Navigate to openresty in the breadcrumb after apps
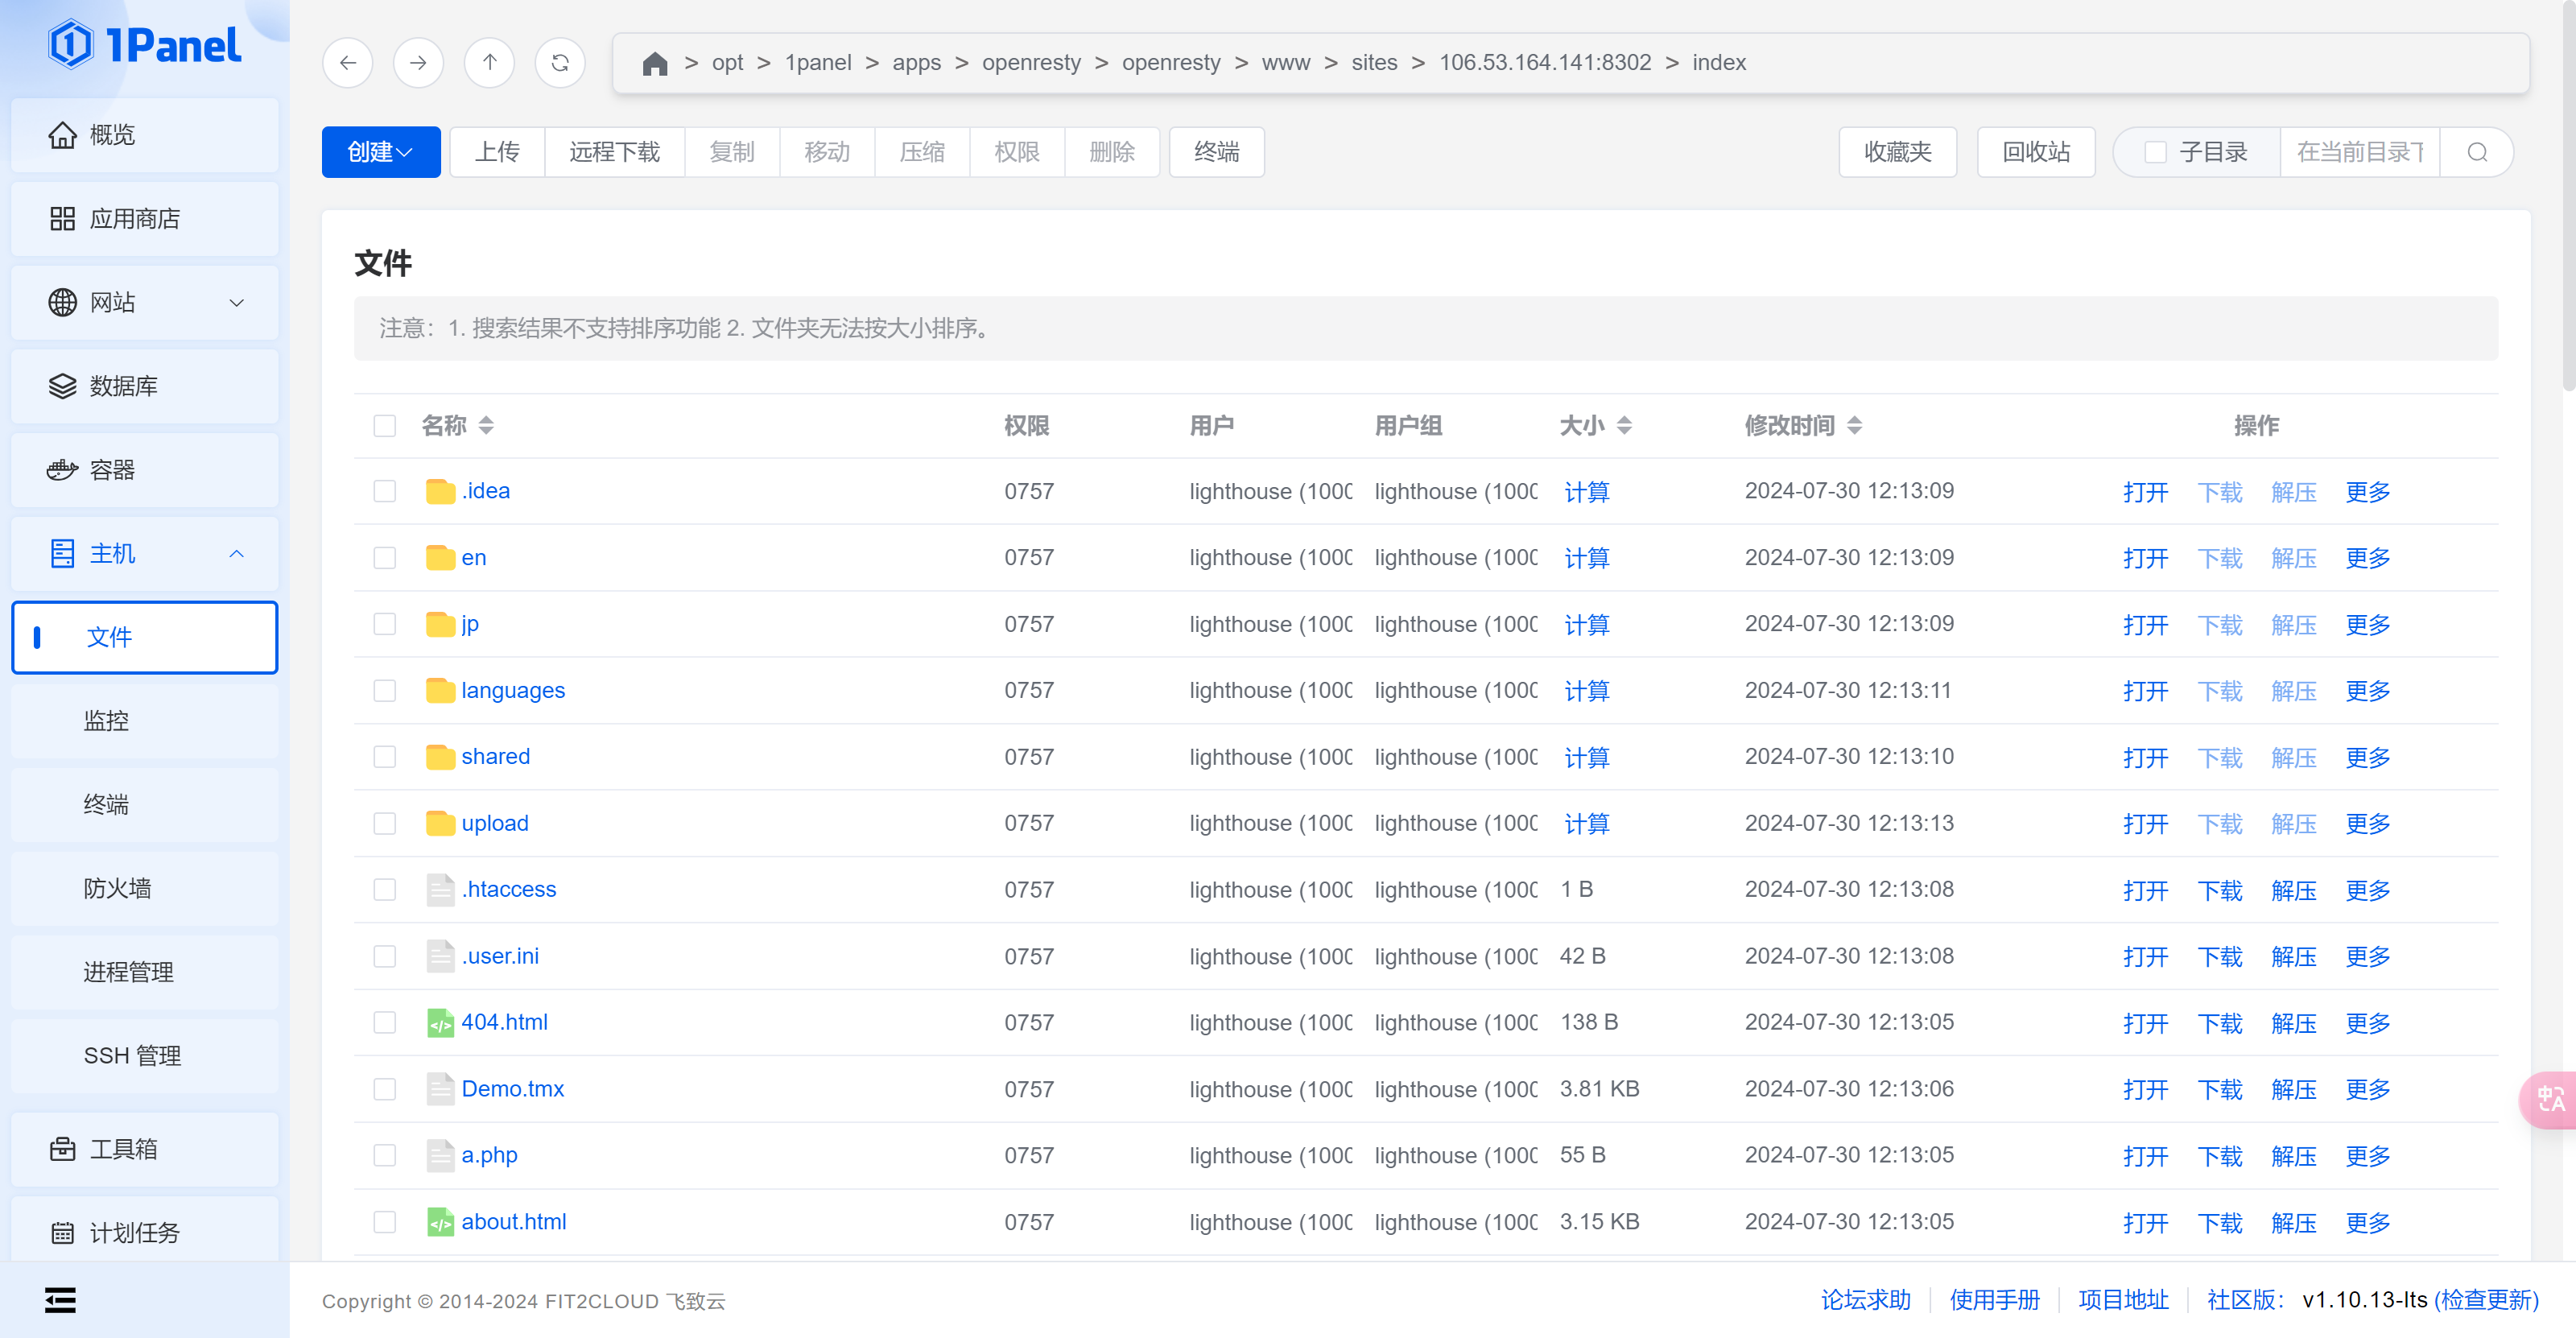This screenshot has height=1338, width=2576. [x=1031, y=63]
